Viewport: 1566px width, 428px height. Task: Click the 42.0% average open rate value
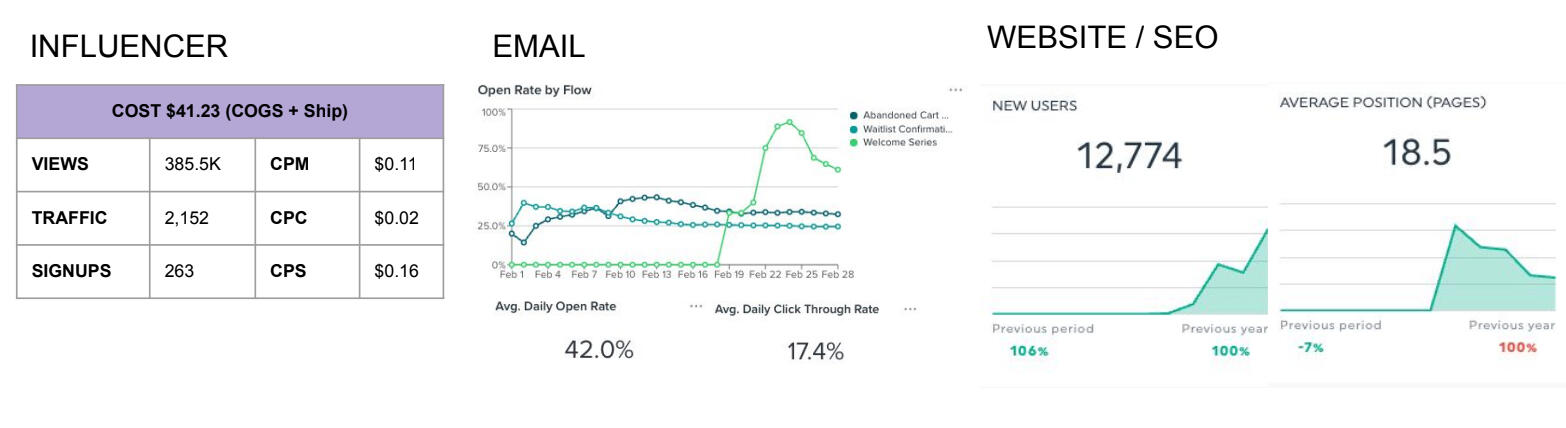[x=599, y=350]
